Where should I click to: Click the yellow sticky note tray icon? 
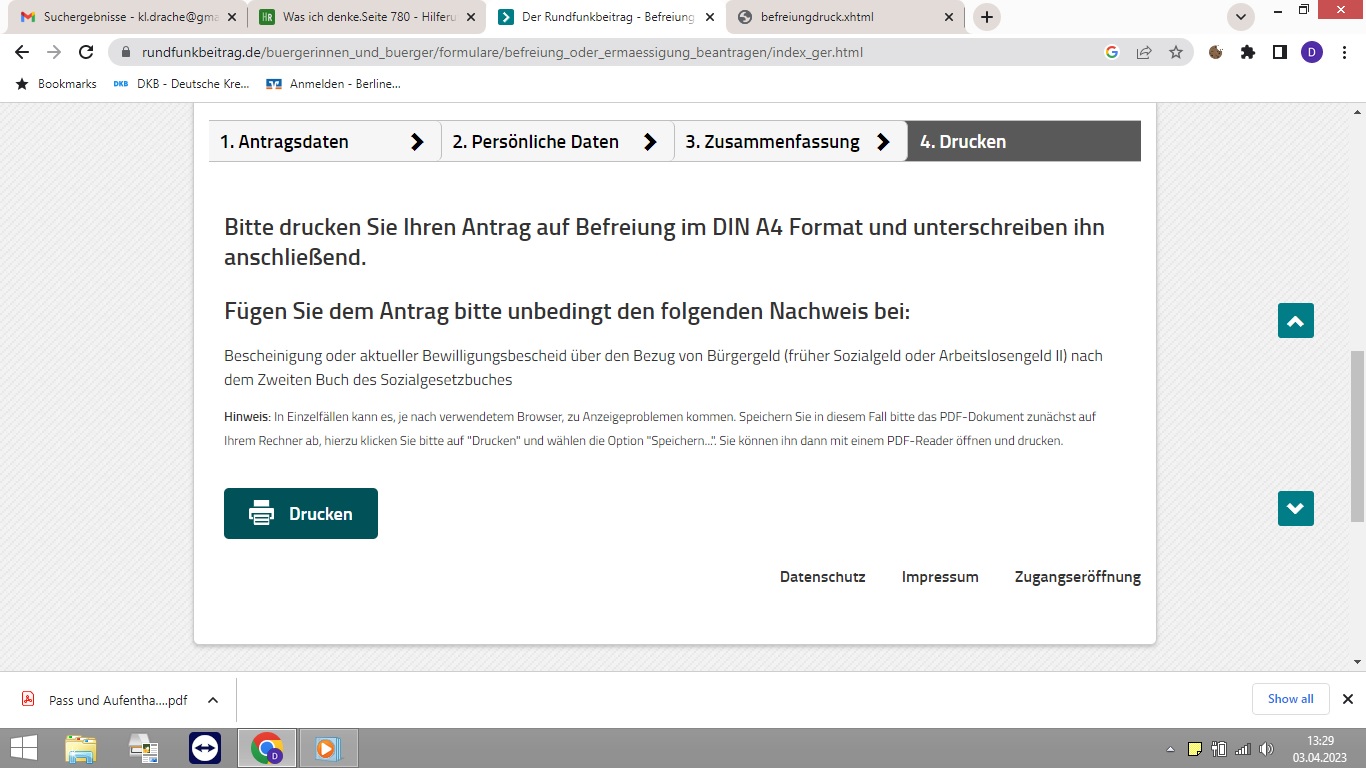point(1195,749)
